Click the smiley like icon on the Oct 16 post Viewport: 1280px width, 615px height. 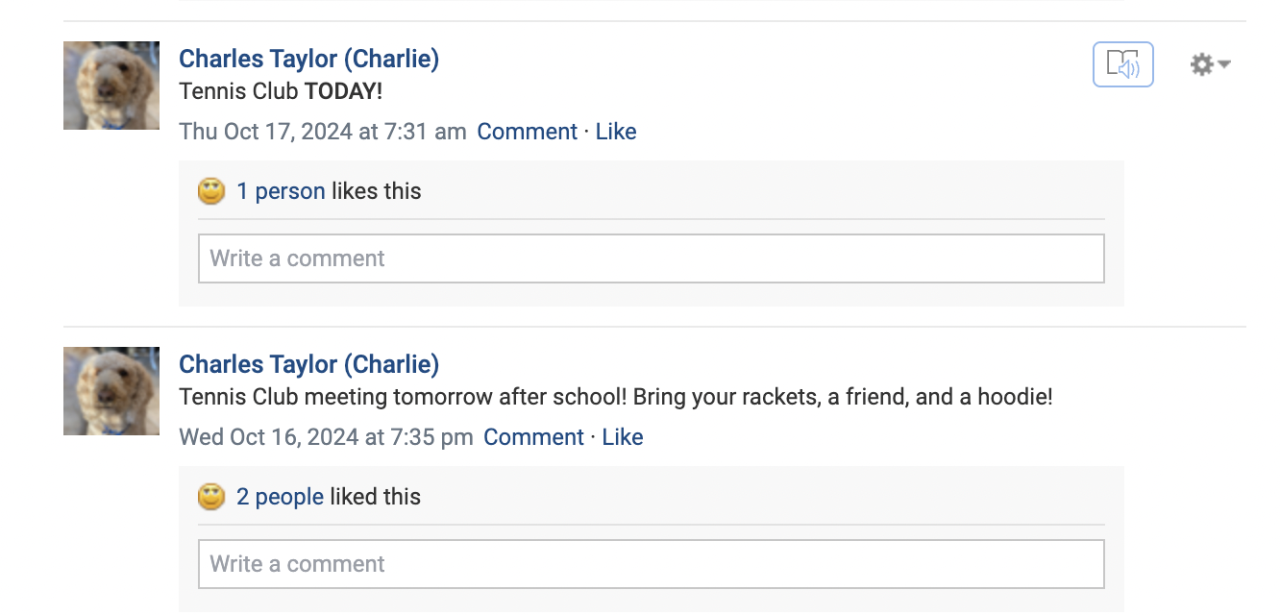click(x=211, y=497)
